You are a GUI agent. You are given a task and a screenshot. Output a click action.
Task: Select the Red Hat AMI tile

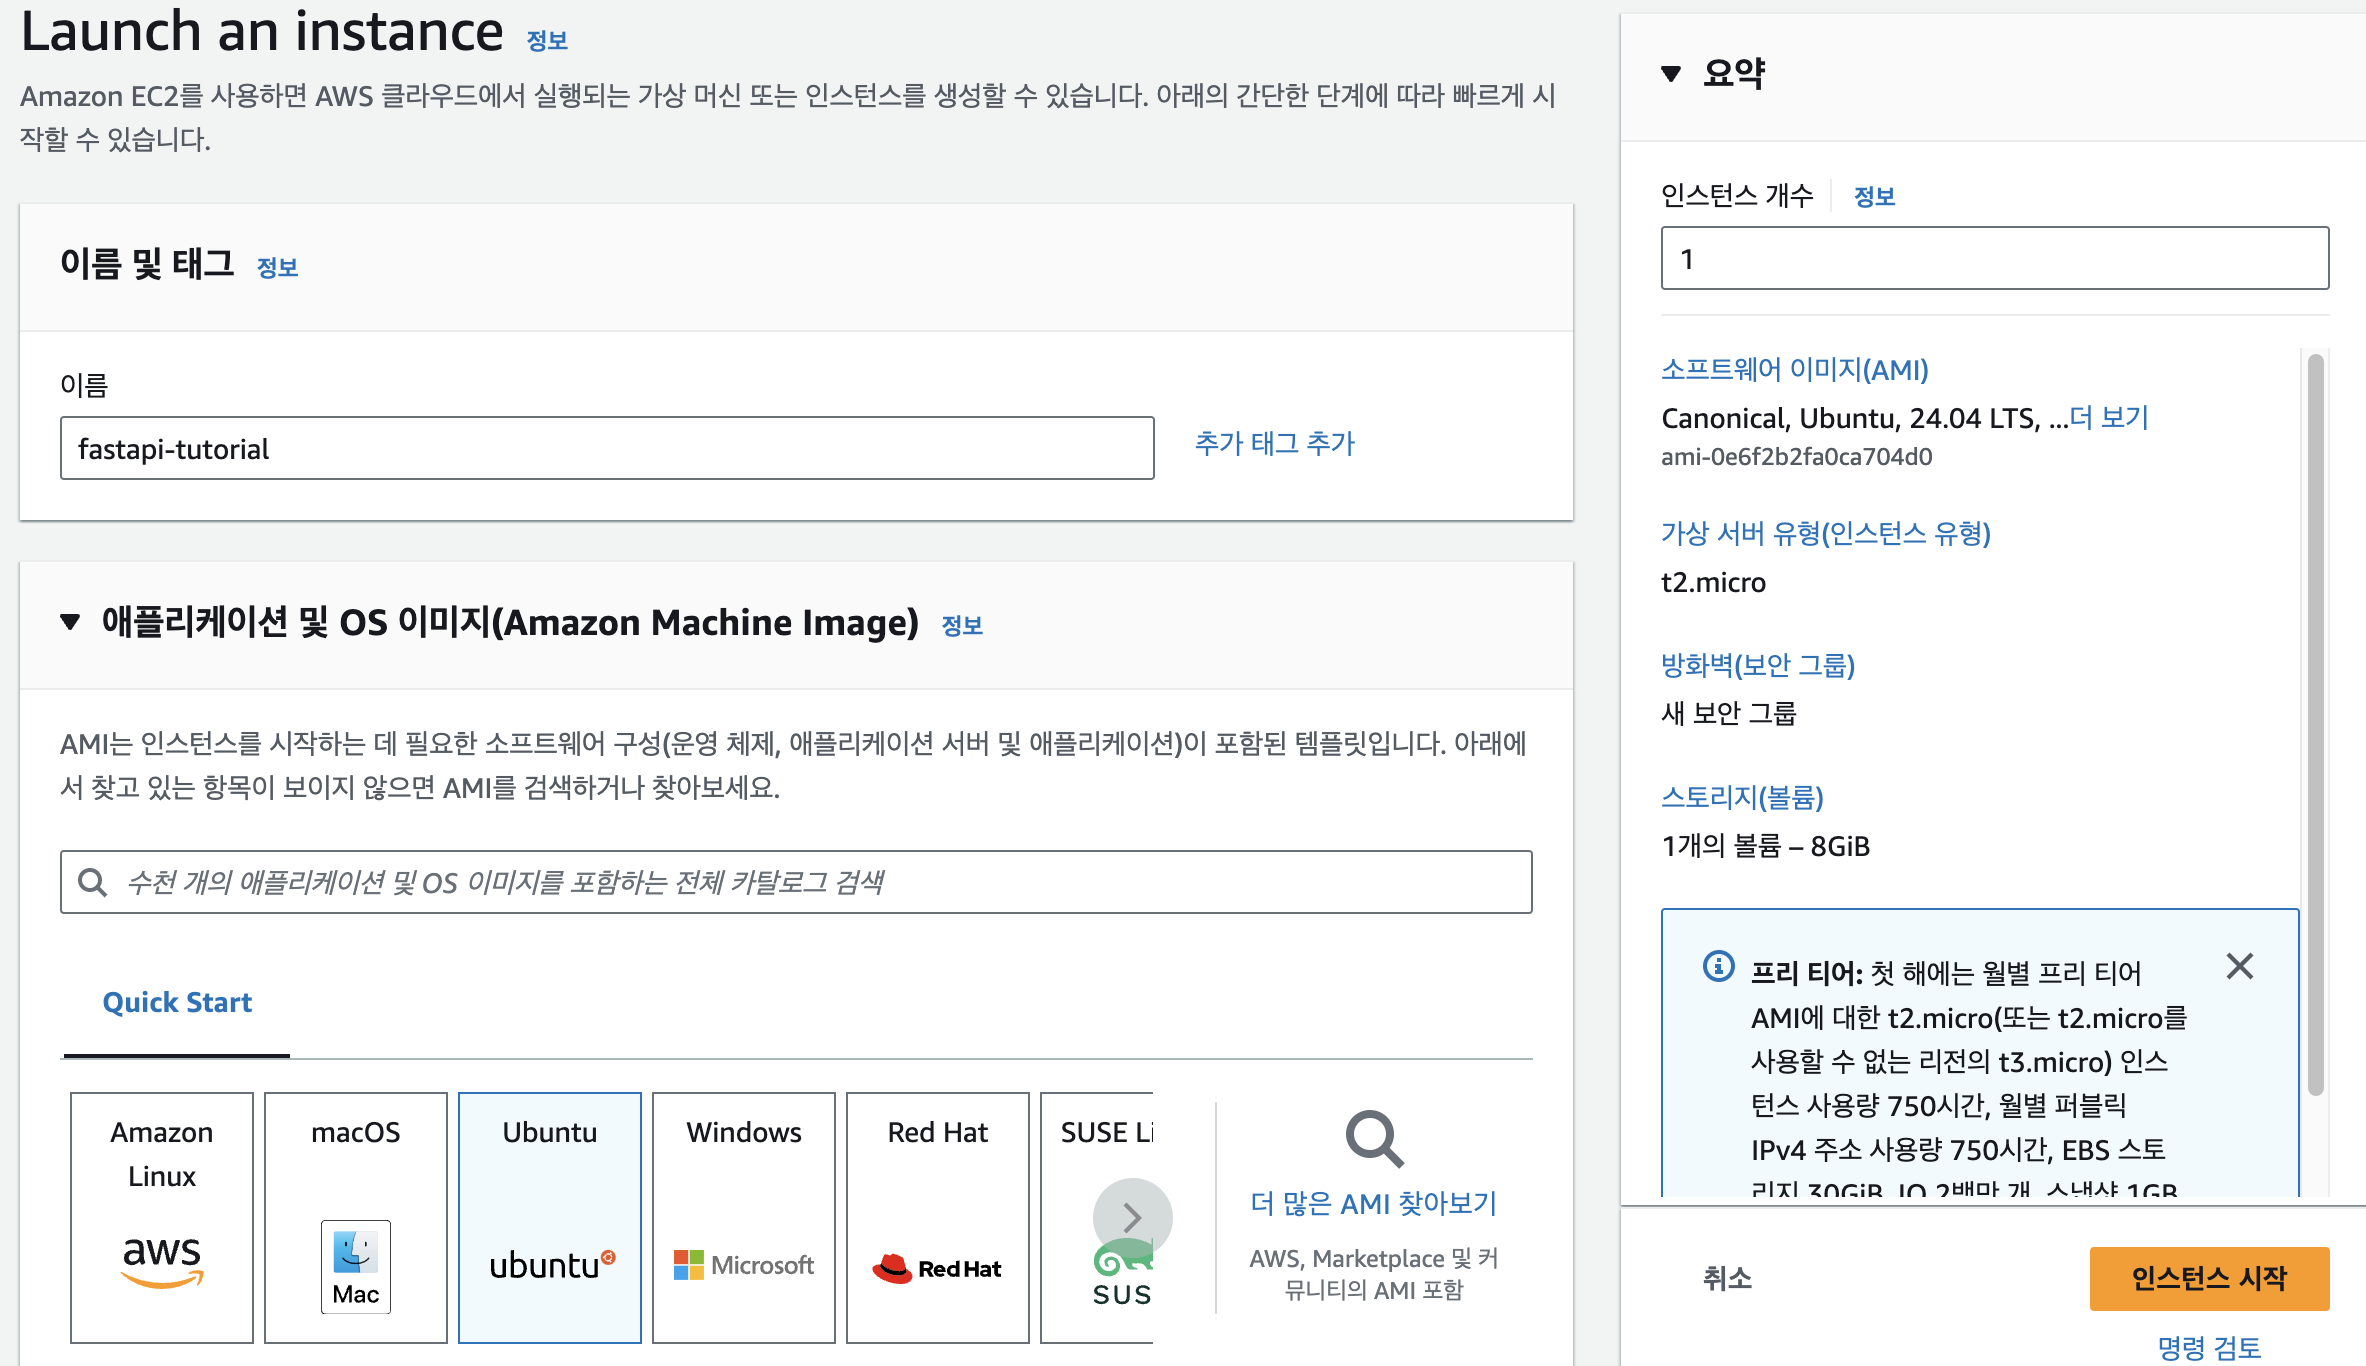pos(937,1216)
